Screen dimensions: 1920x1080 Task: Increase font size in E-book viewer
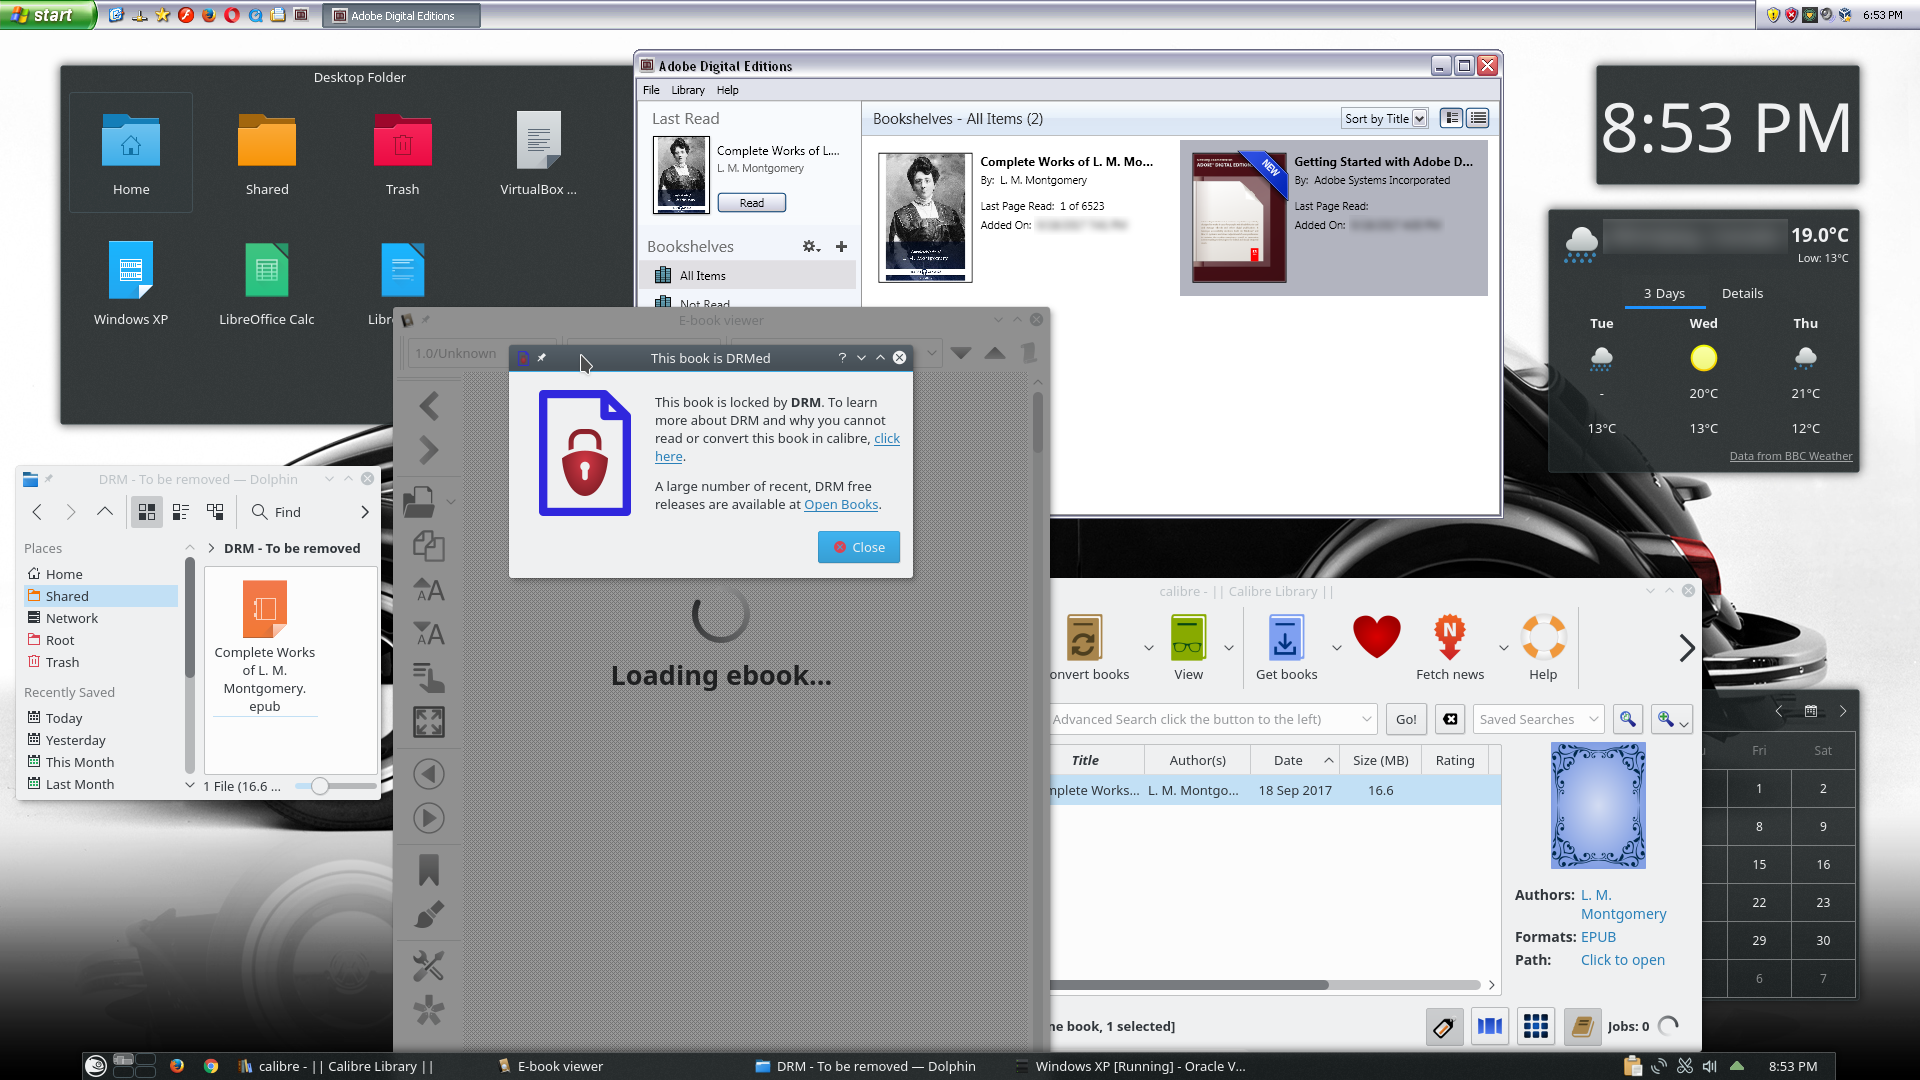click(429, 590)
